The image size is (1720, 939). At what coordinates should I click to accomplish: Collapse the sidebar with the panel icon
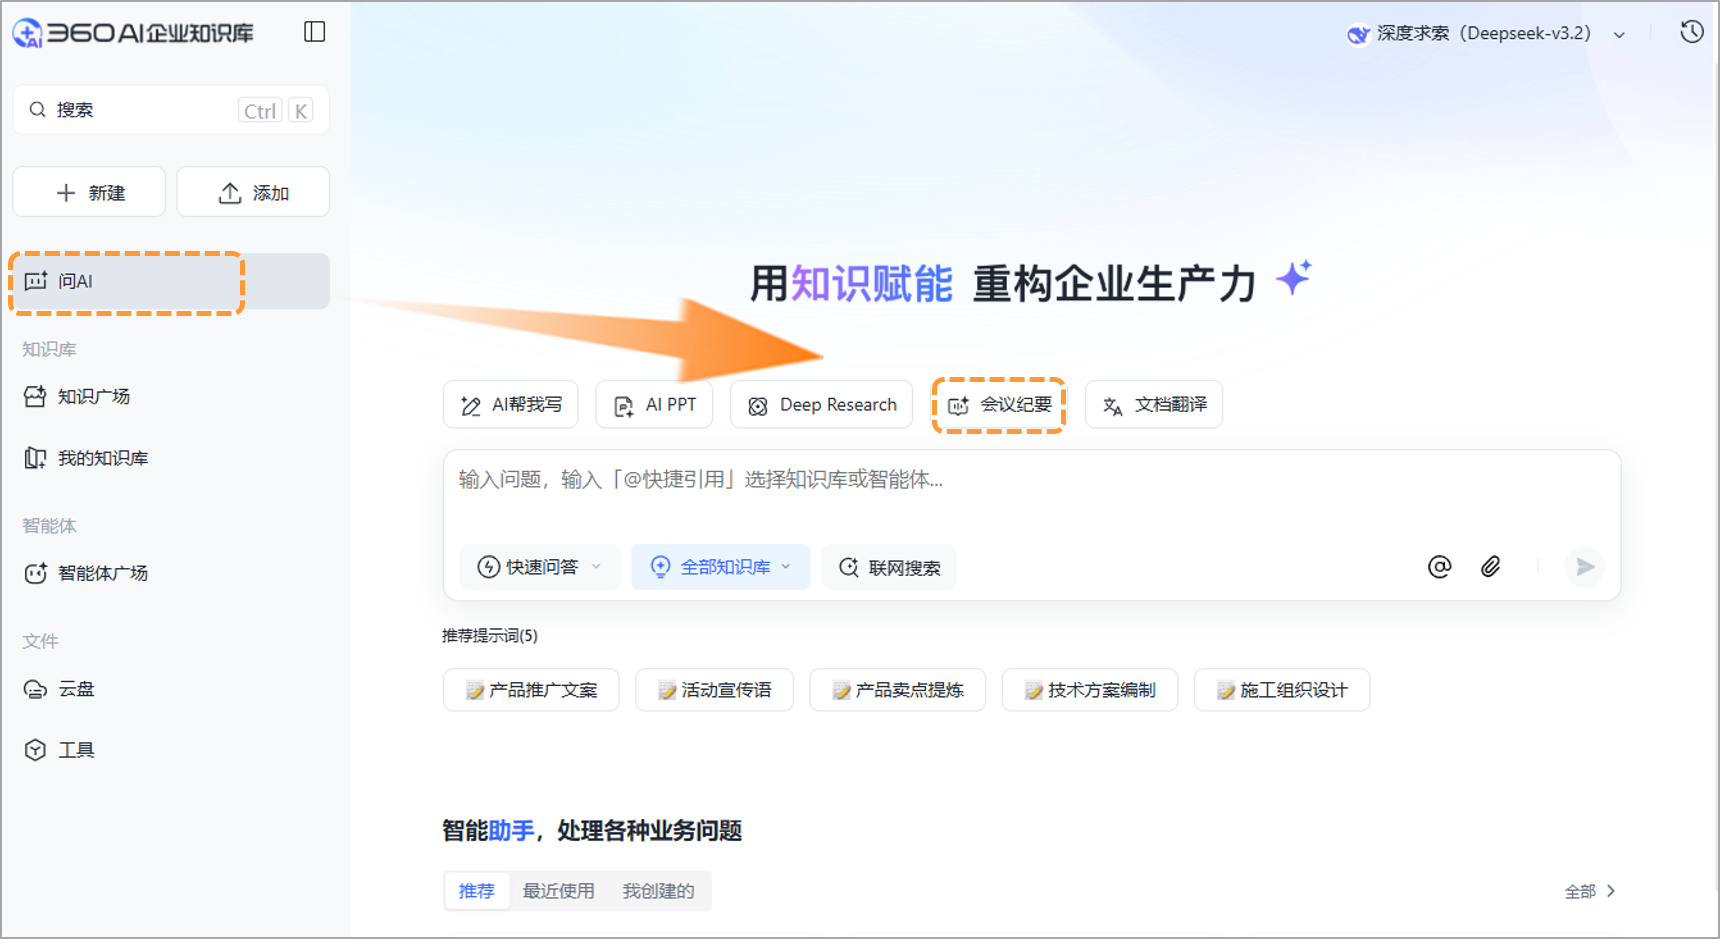[x=313, y=31]
